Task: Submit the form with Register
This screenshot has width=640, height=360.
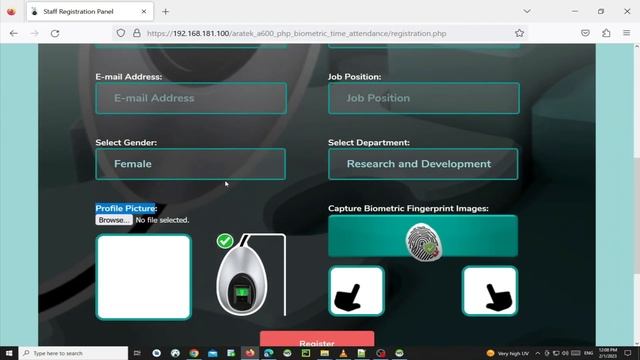Action: point(317,339)
